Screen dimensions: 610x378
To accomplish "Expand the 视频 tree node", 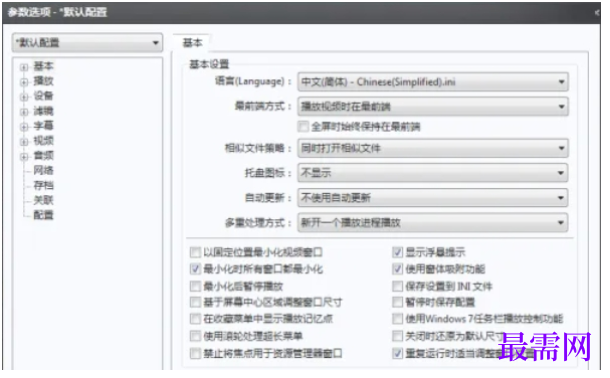I will pos(24,142).
